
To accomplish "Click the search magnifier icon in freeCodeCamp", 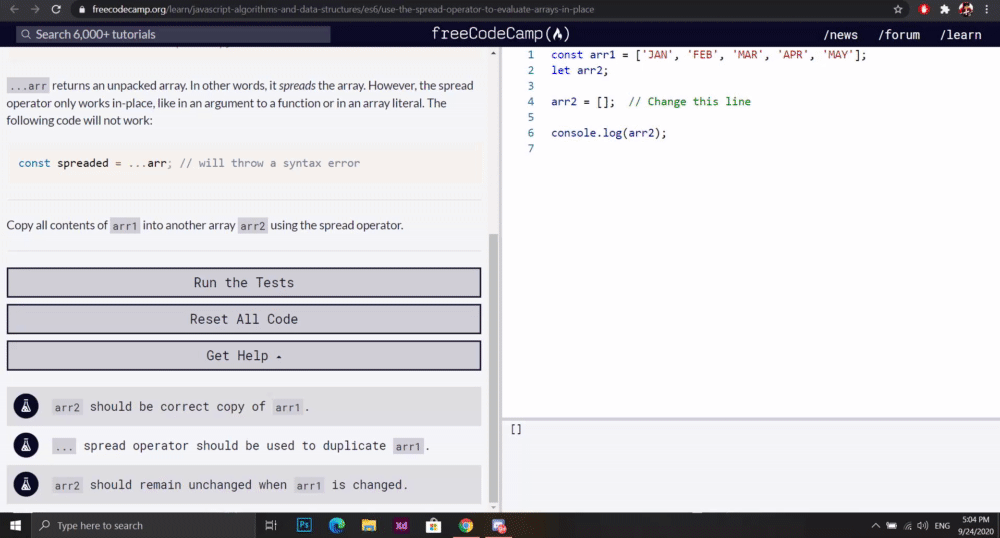I will 26,34.
